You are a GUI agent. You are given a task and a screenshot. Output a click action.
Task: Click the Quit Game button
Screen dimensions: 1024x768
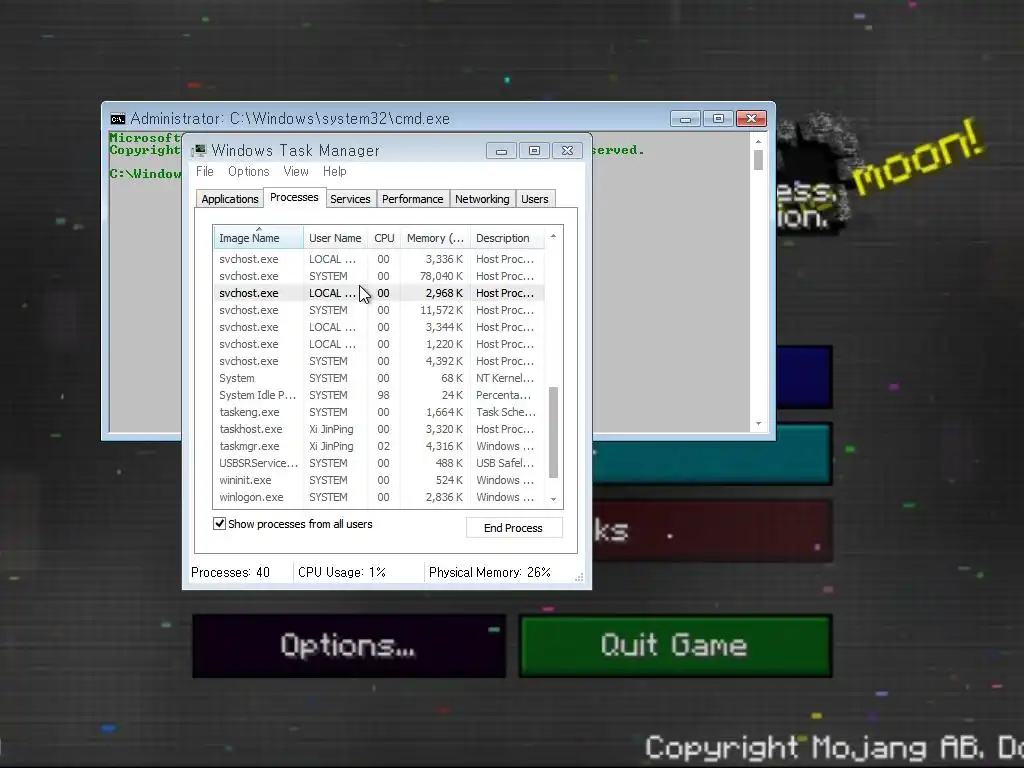pyautogui.click(x=675, y=646)
